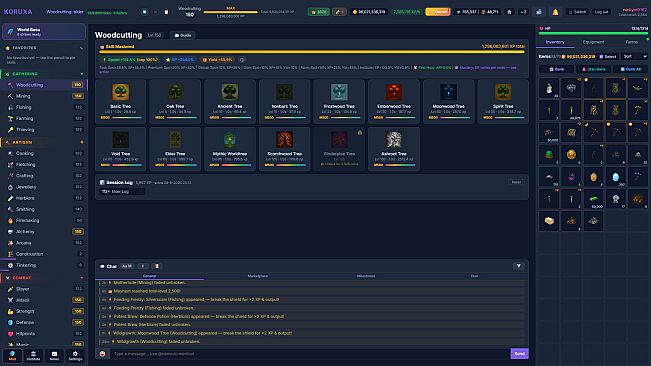The height and width of the screenshot is (366, 651).
Task: Open the World Boss banner
Action: point(44,32)
